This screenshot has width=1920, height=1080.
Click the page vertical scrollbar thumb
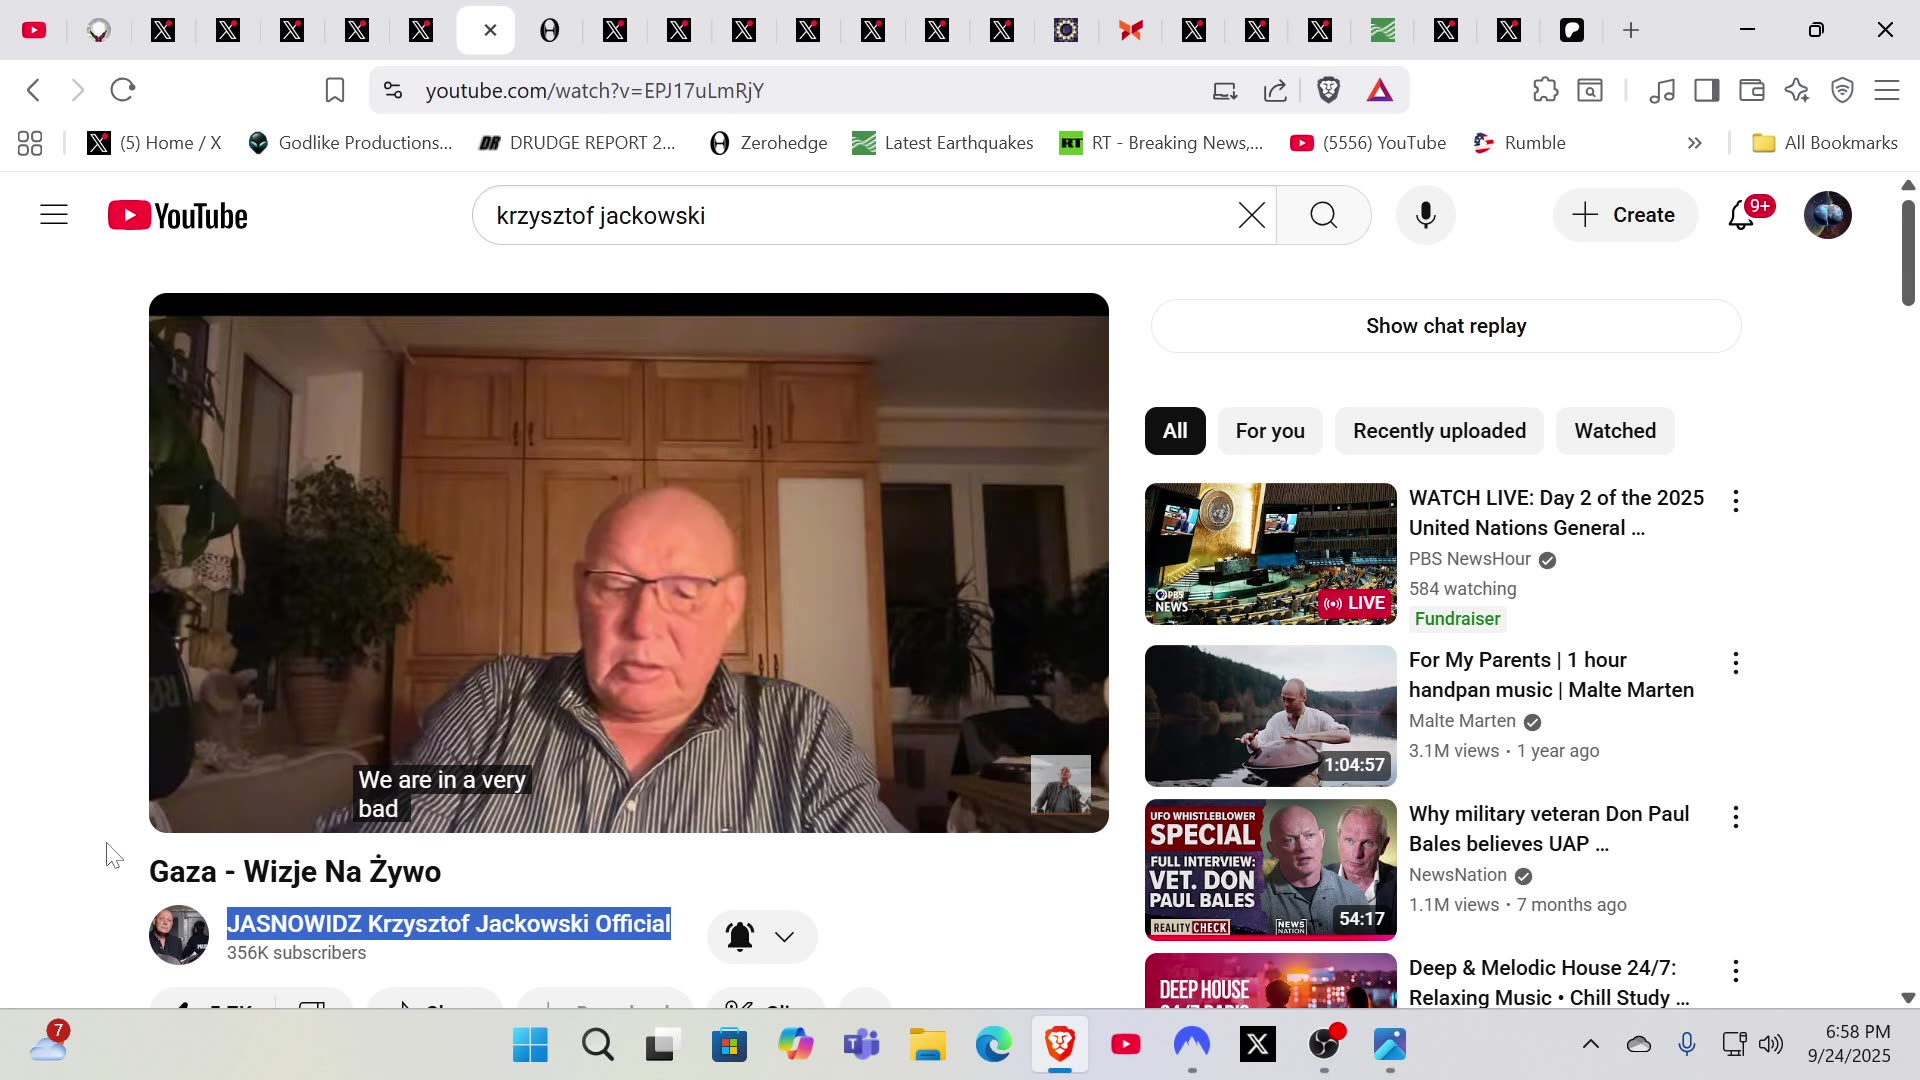click(1908, 252)
